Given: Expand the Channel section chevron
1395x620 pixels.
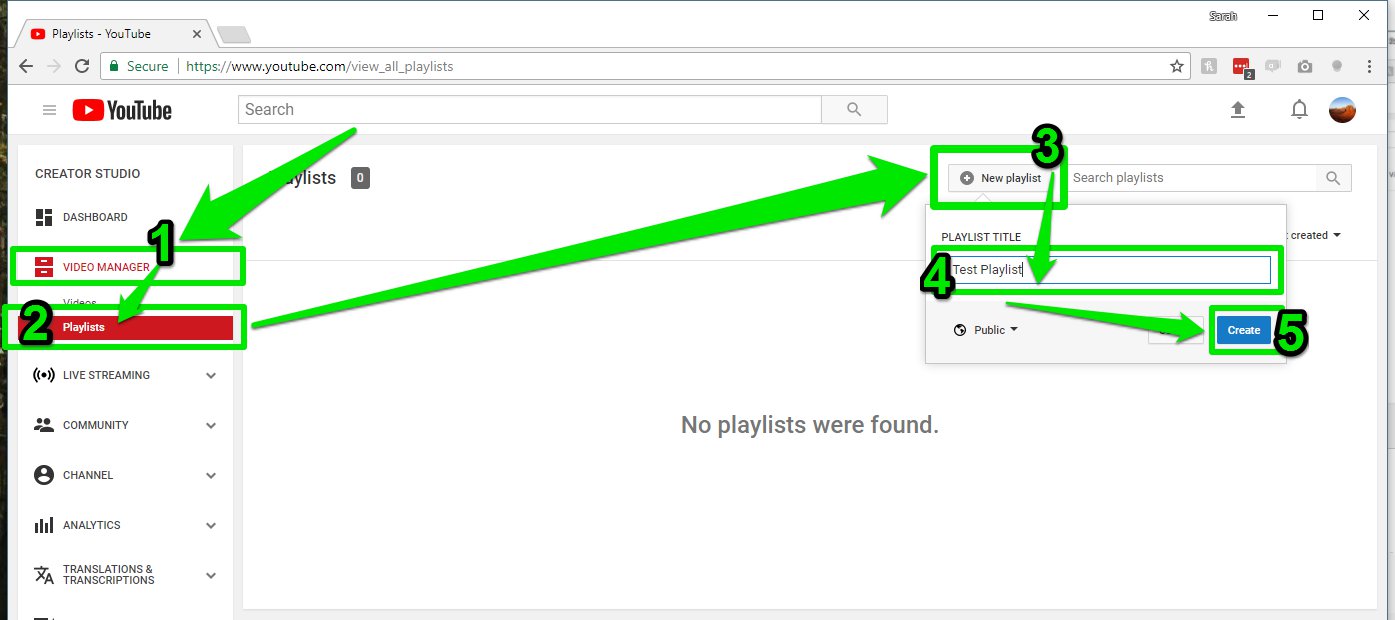Looking at the screenshot, I should (211, 475).
